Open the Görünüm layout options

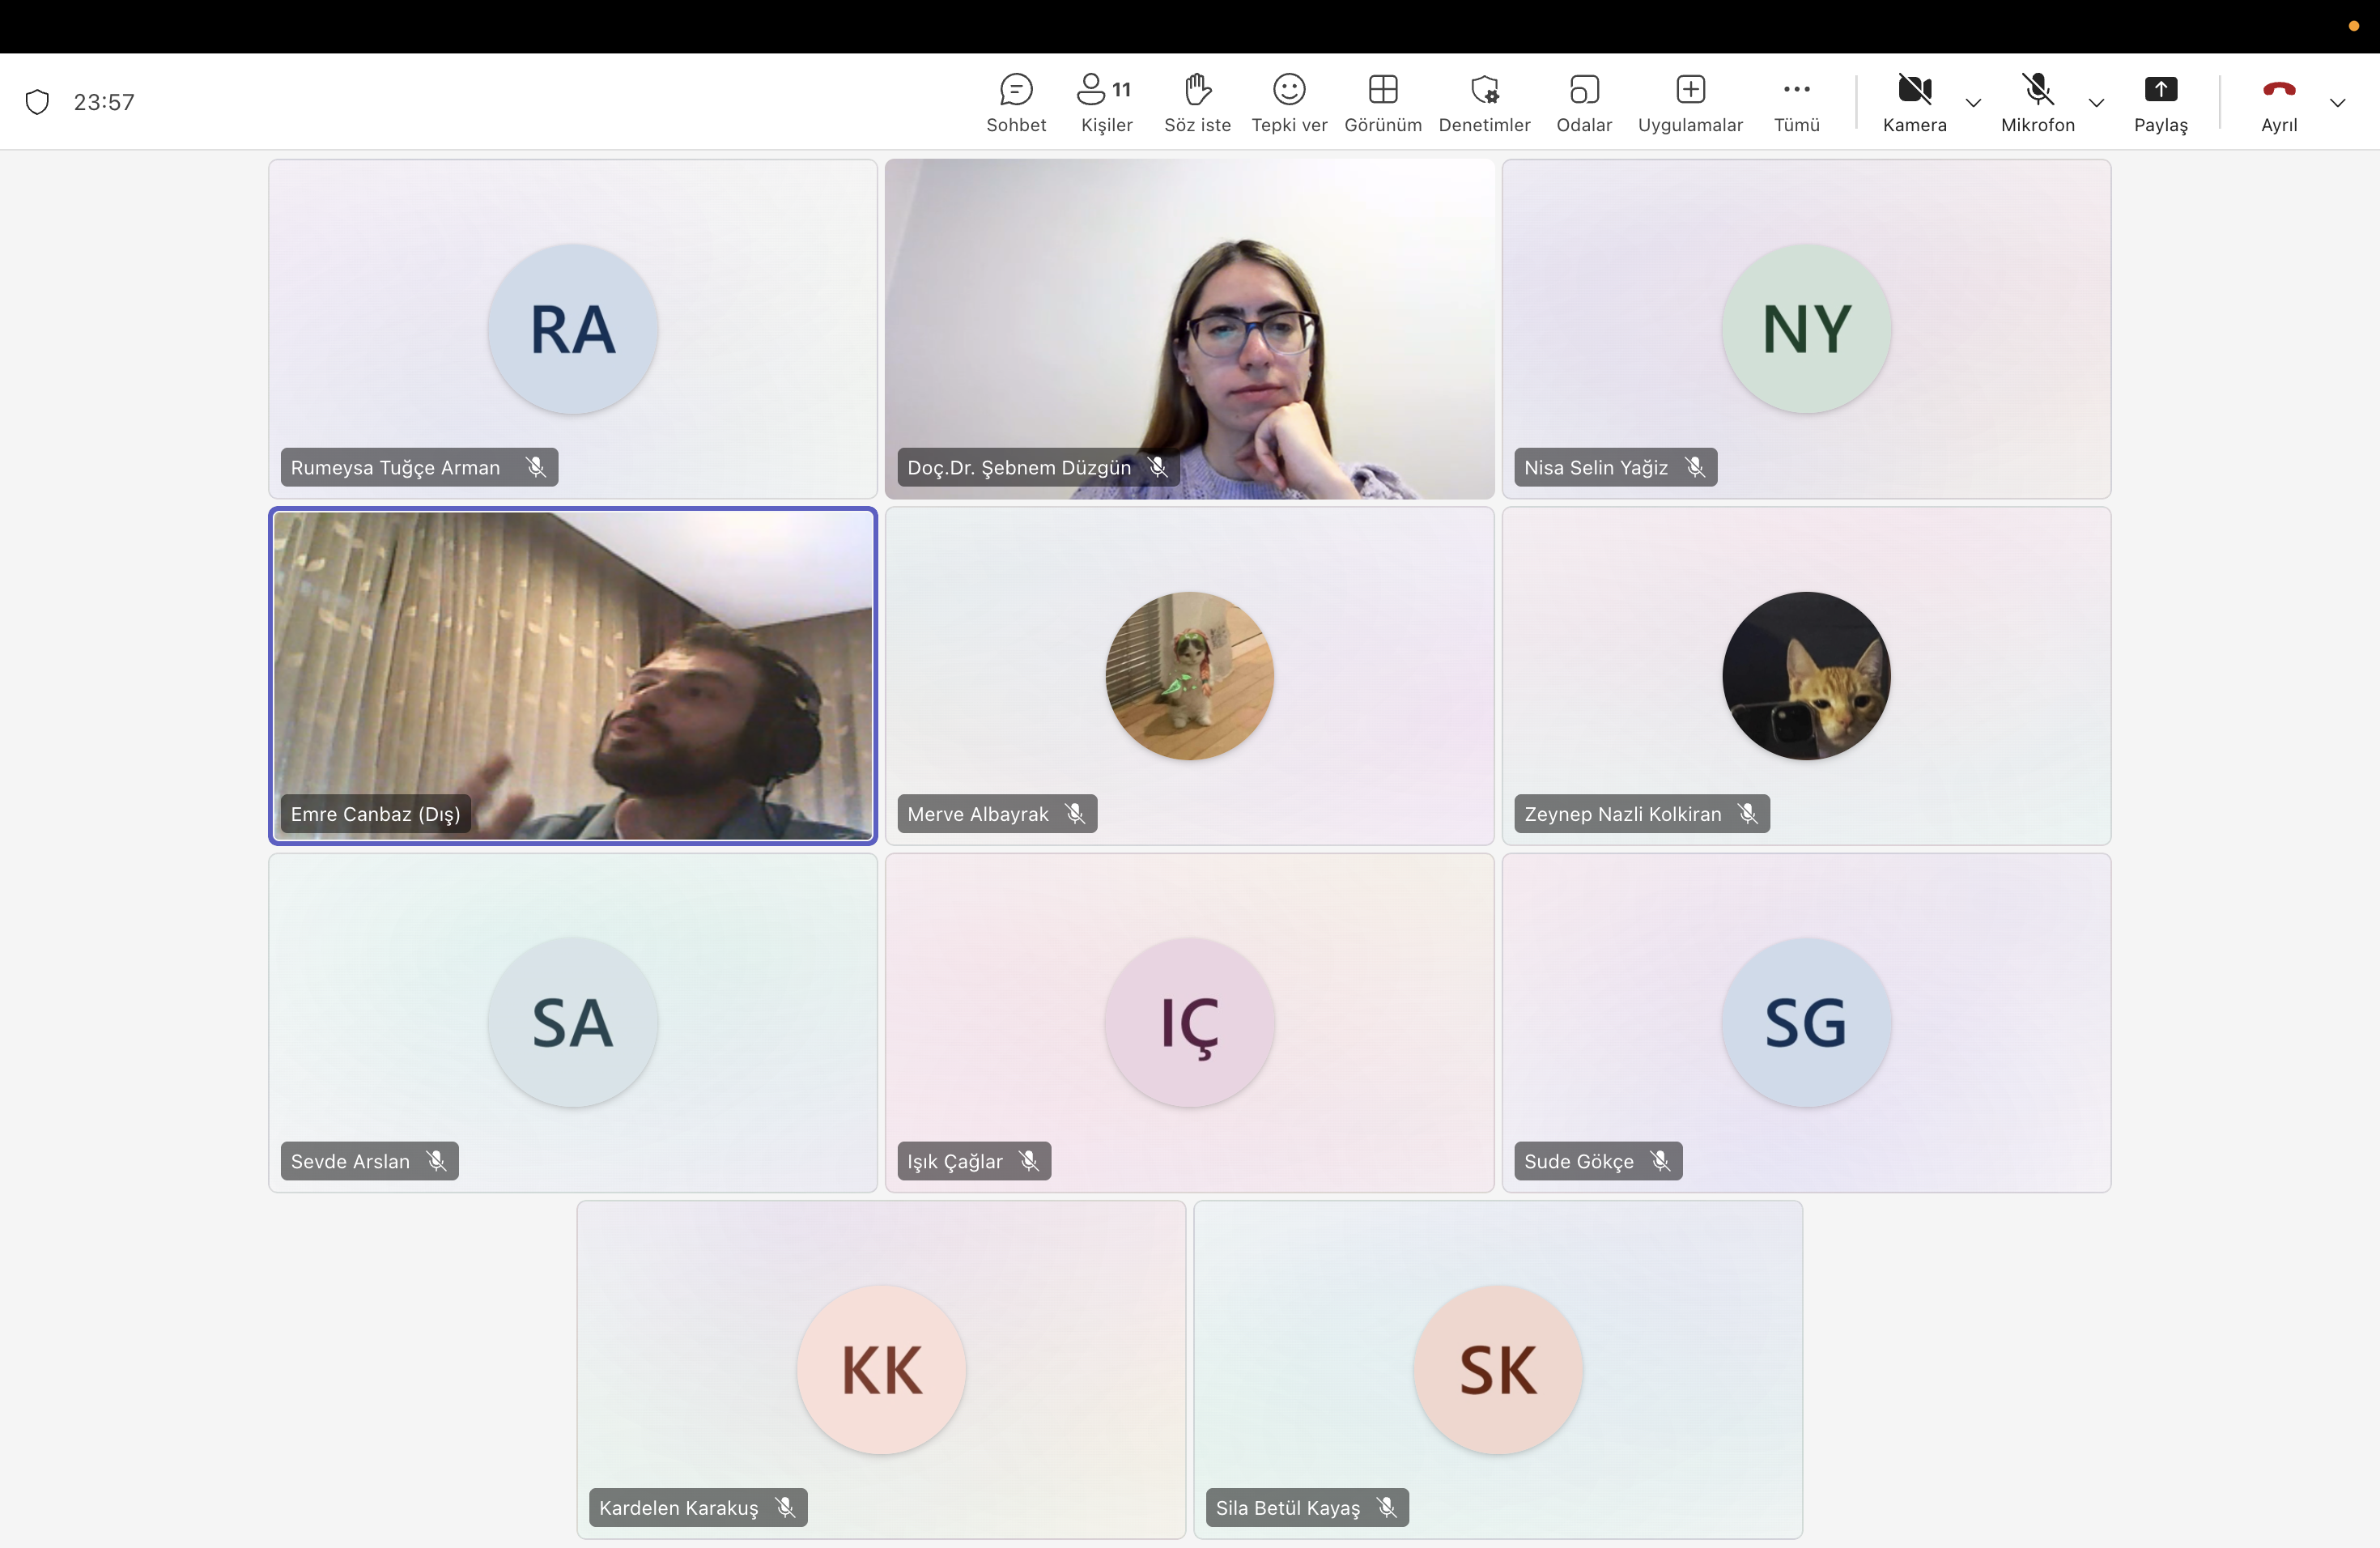coord(1382,102)
